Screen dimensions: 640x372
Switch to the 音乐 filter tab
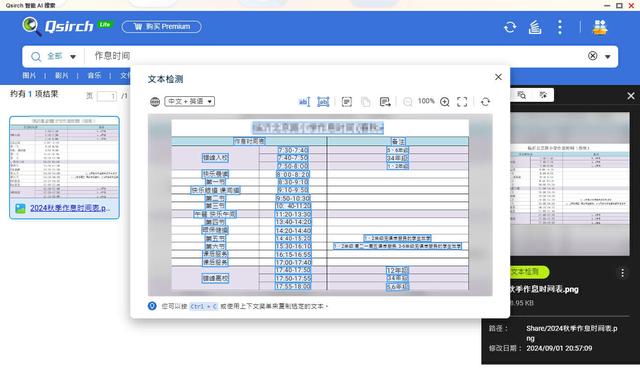(94, 76)
